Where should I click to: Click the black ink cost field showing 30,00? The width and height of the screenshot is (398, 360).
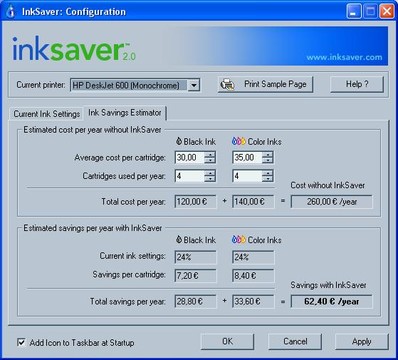click(x=190, y=157)
